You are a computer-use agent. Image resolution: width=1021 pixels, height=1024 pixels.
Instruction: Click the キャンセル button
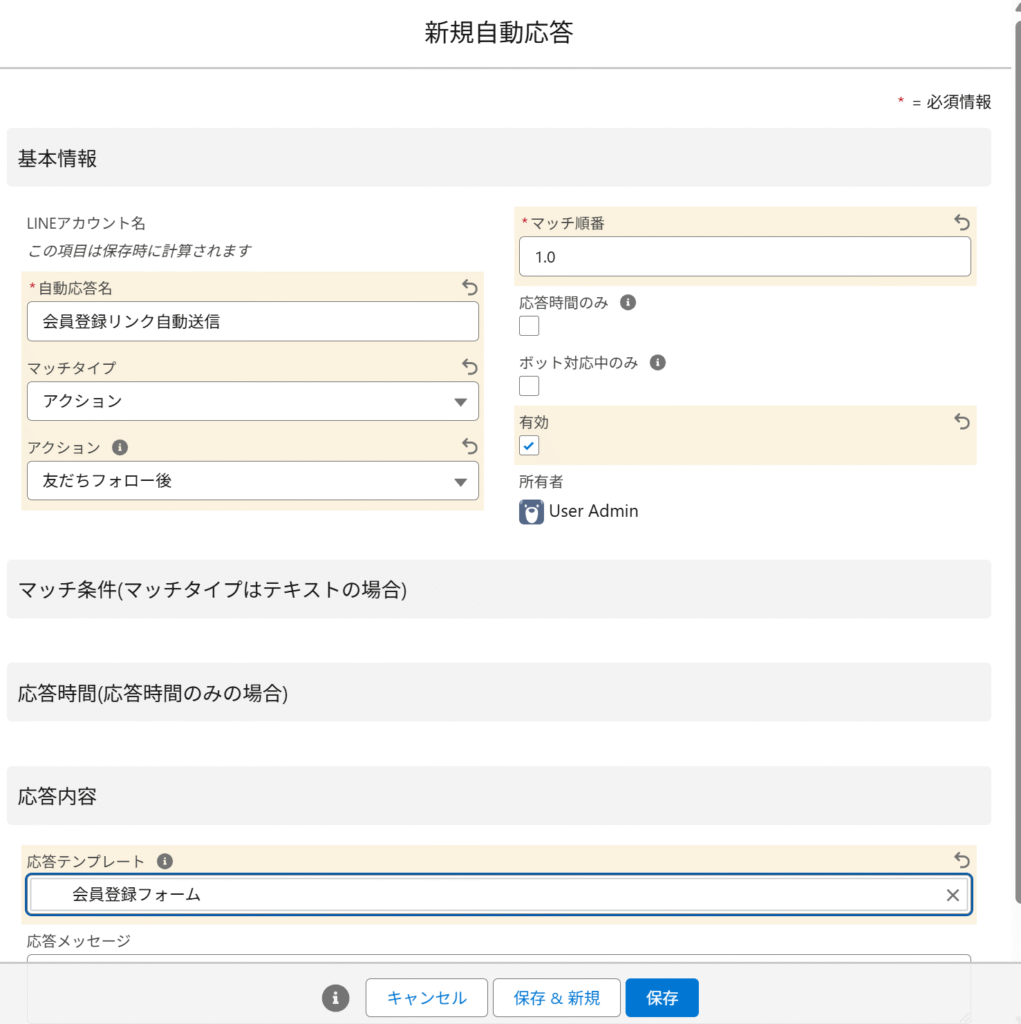point(426,998)
